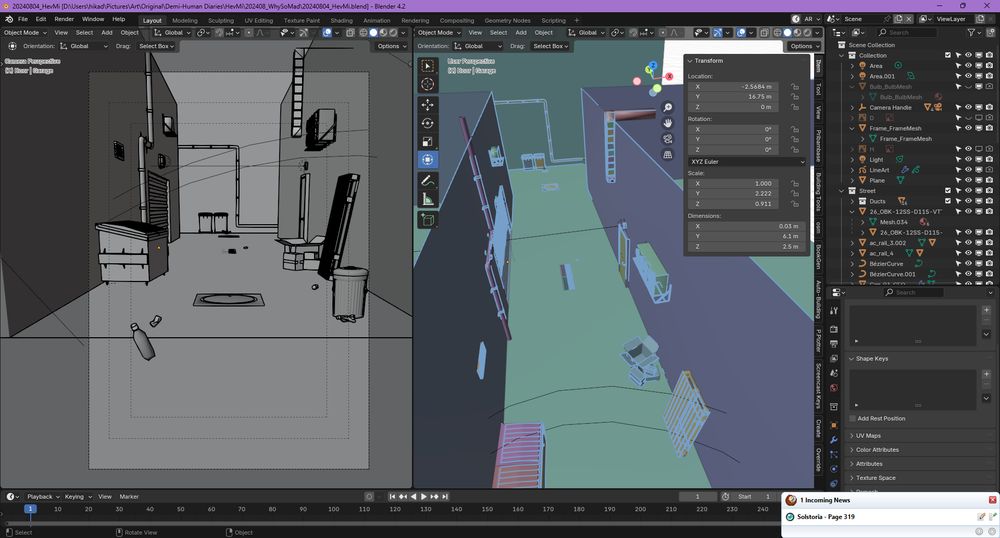This screenshot has width=1000, height=538.
Task: Select the Select Box tool in right viewport
Action: (x=427, y=66)
